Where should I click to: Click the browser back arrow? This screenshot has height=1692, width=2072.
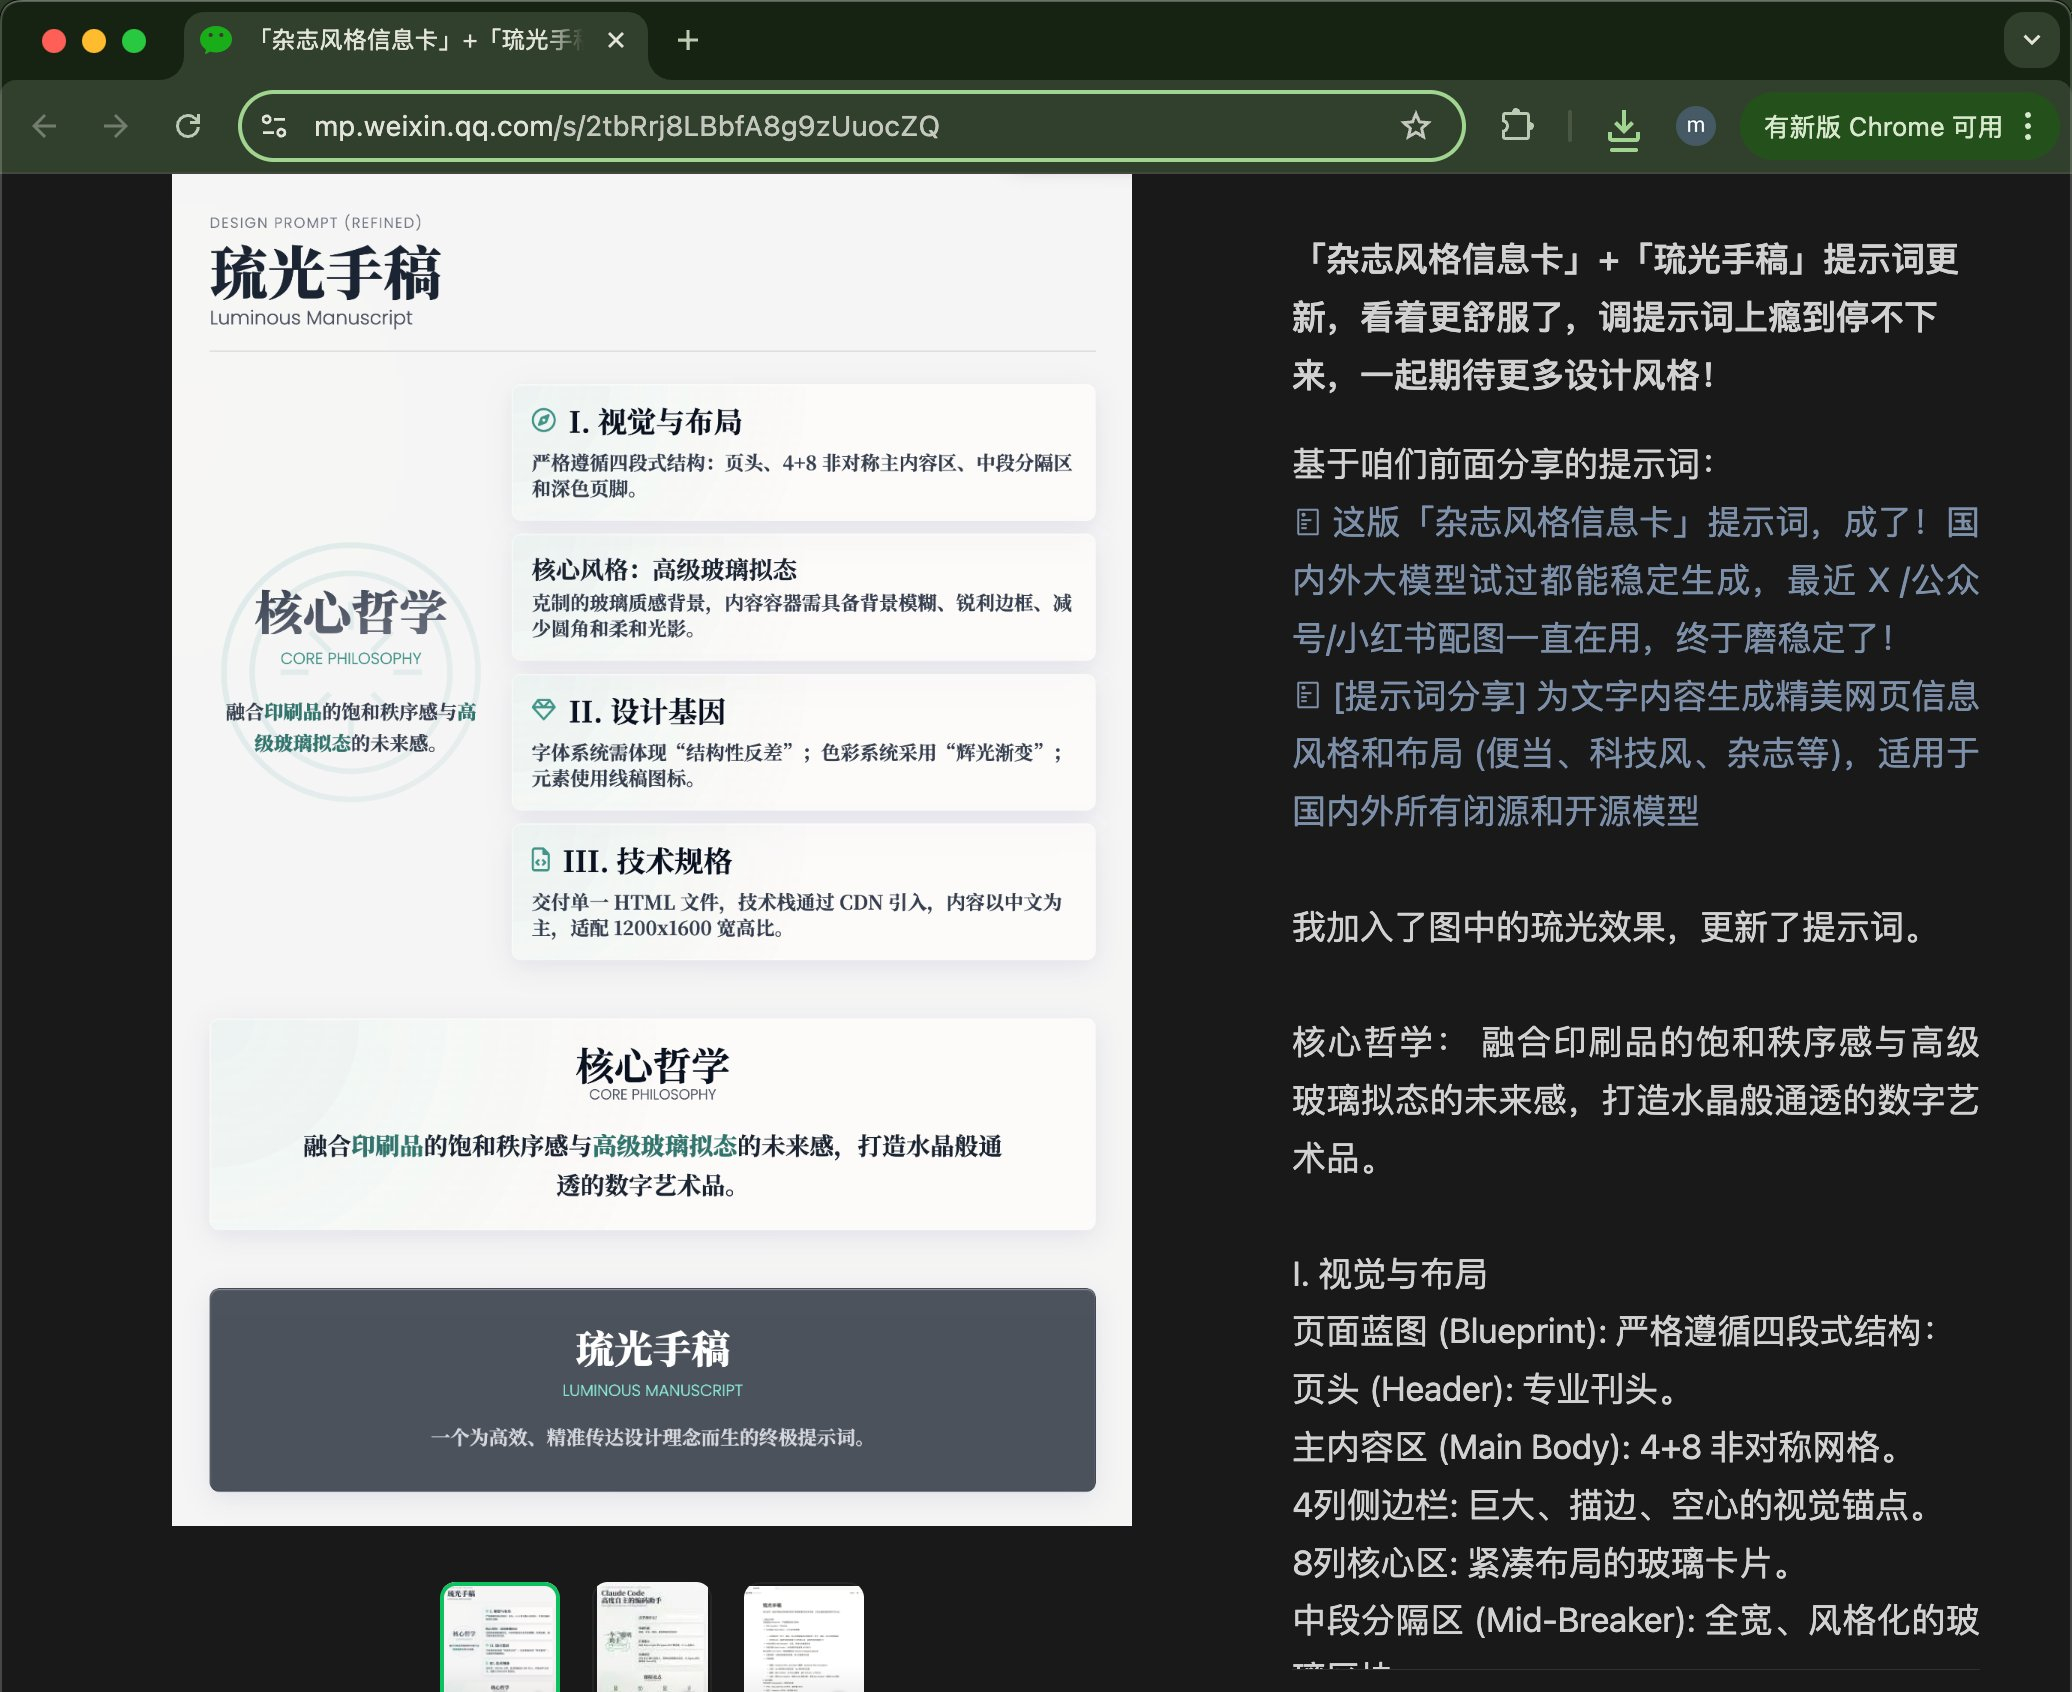45,126
